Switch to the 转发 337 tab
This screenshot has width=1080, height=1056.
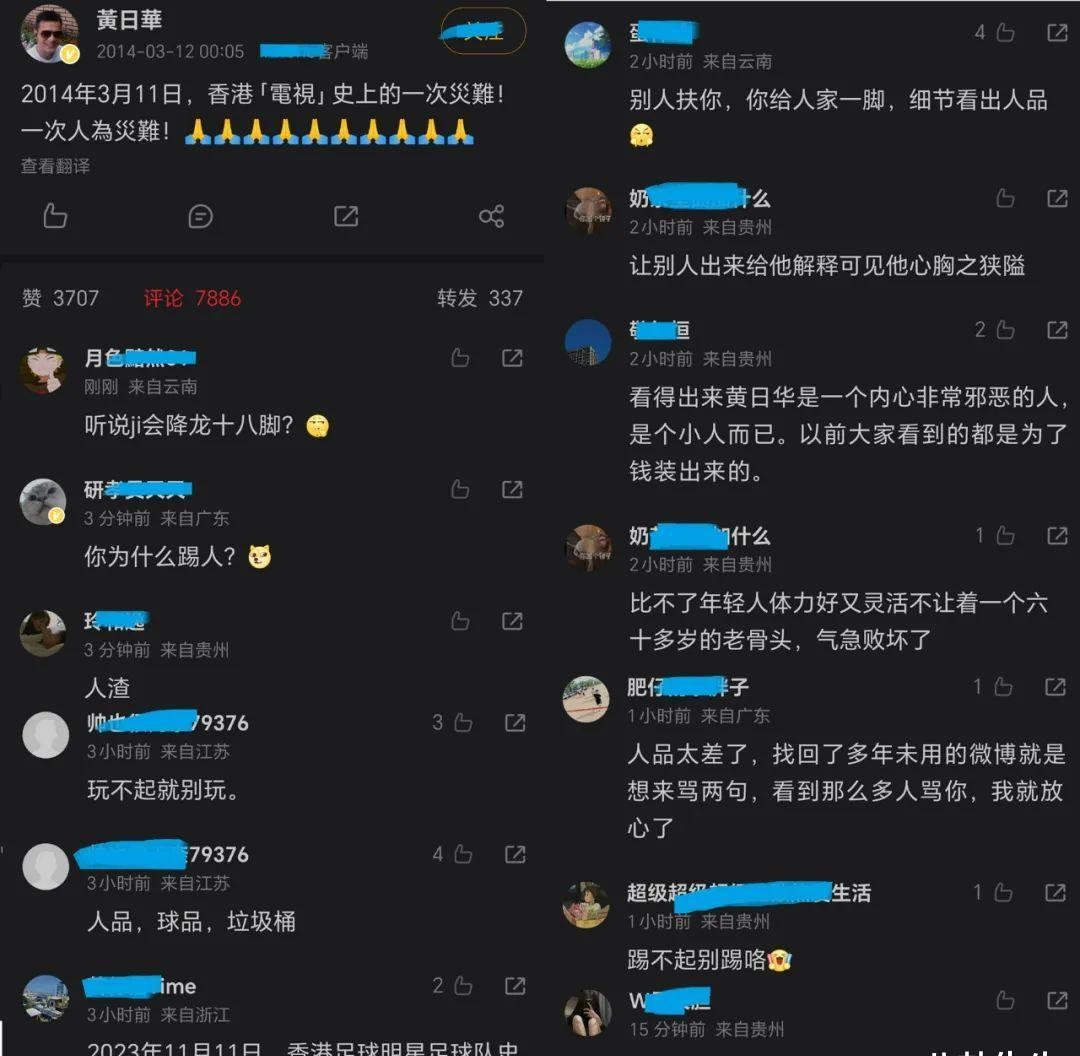pos(480,298)
